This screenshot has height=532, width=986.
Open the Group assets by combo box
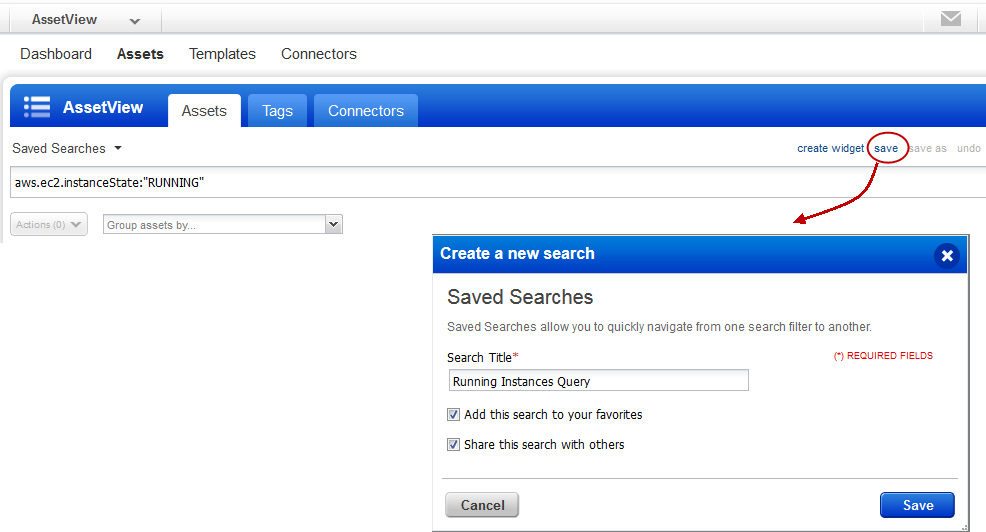[x=223, y=224]
